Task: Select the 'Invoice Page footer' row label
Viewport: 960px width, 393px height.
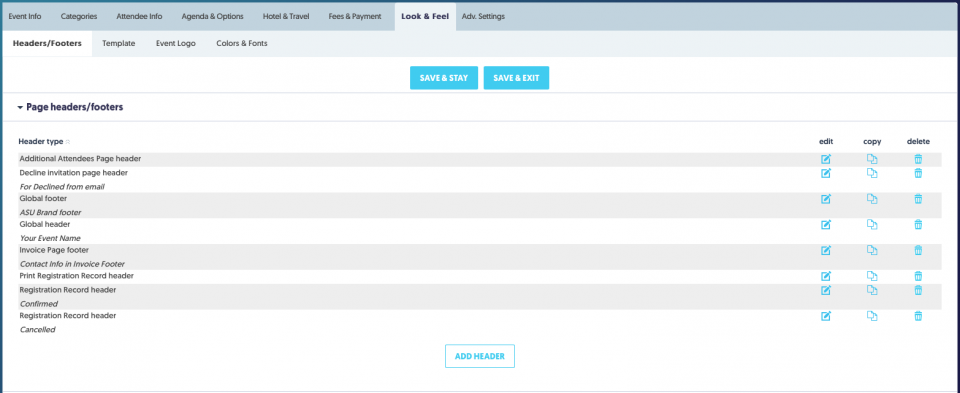Action: point(54,250)
